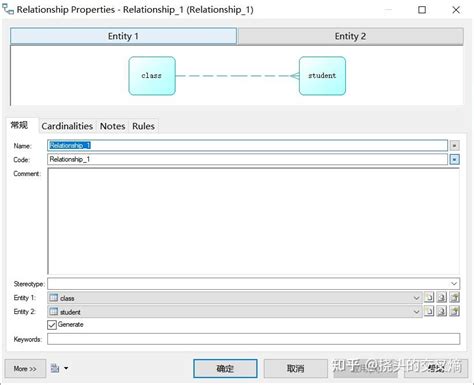474x385 pixels.
Task: Open the Notes tab
Action: tap(112, 126)
